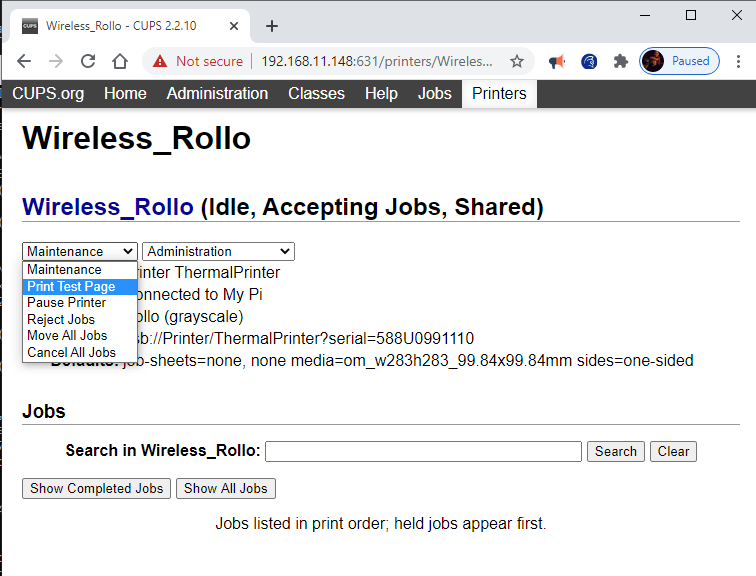The width and height of the screenshot is (756, 576).
Task: Choose Cancel All Jobs option
Action: [x=80, y=352]
